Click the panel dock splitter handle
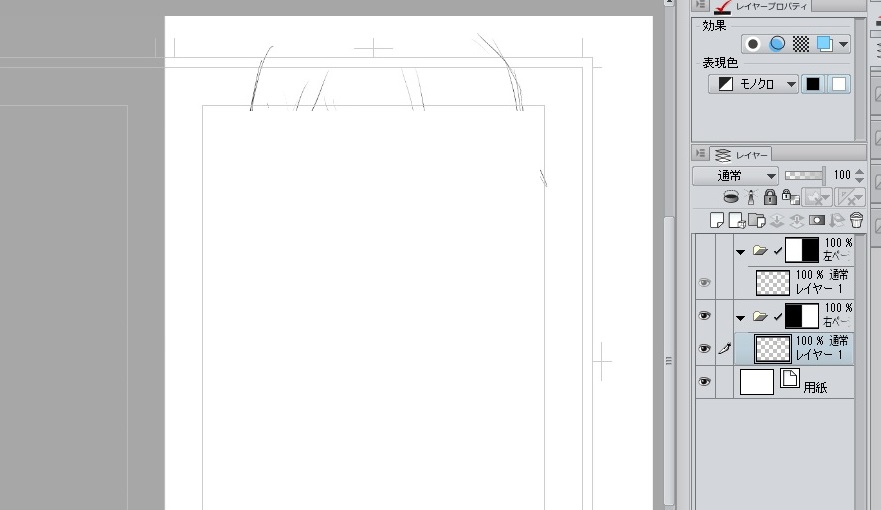This screenshot has height=510, width=881. [x=669, y=361]
